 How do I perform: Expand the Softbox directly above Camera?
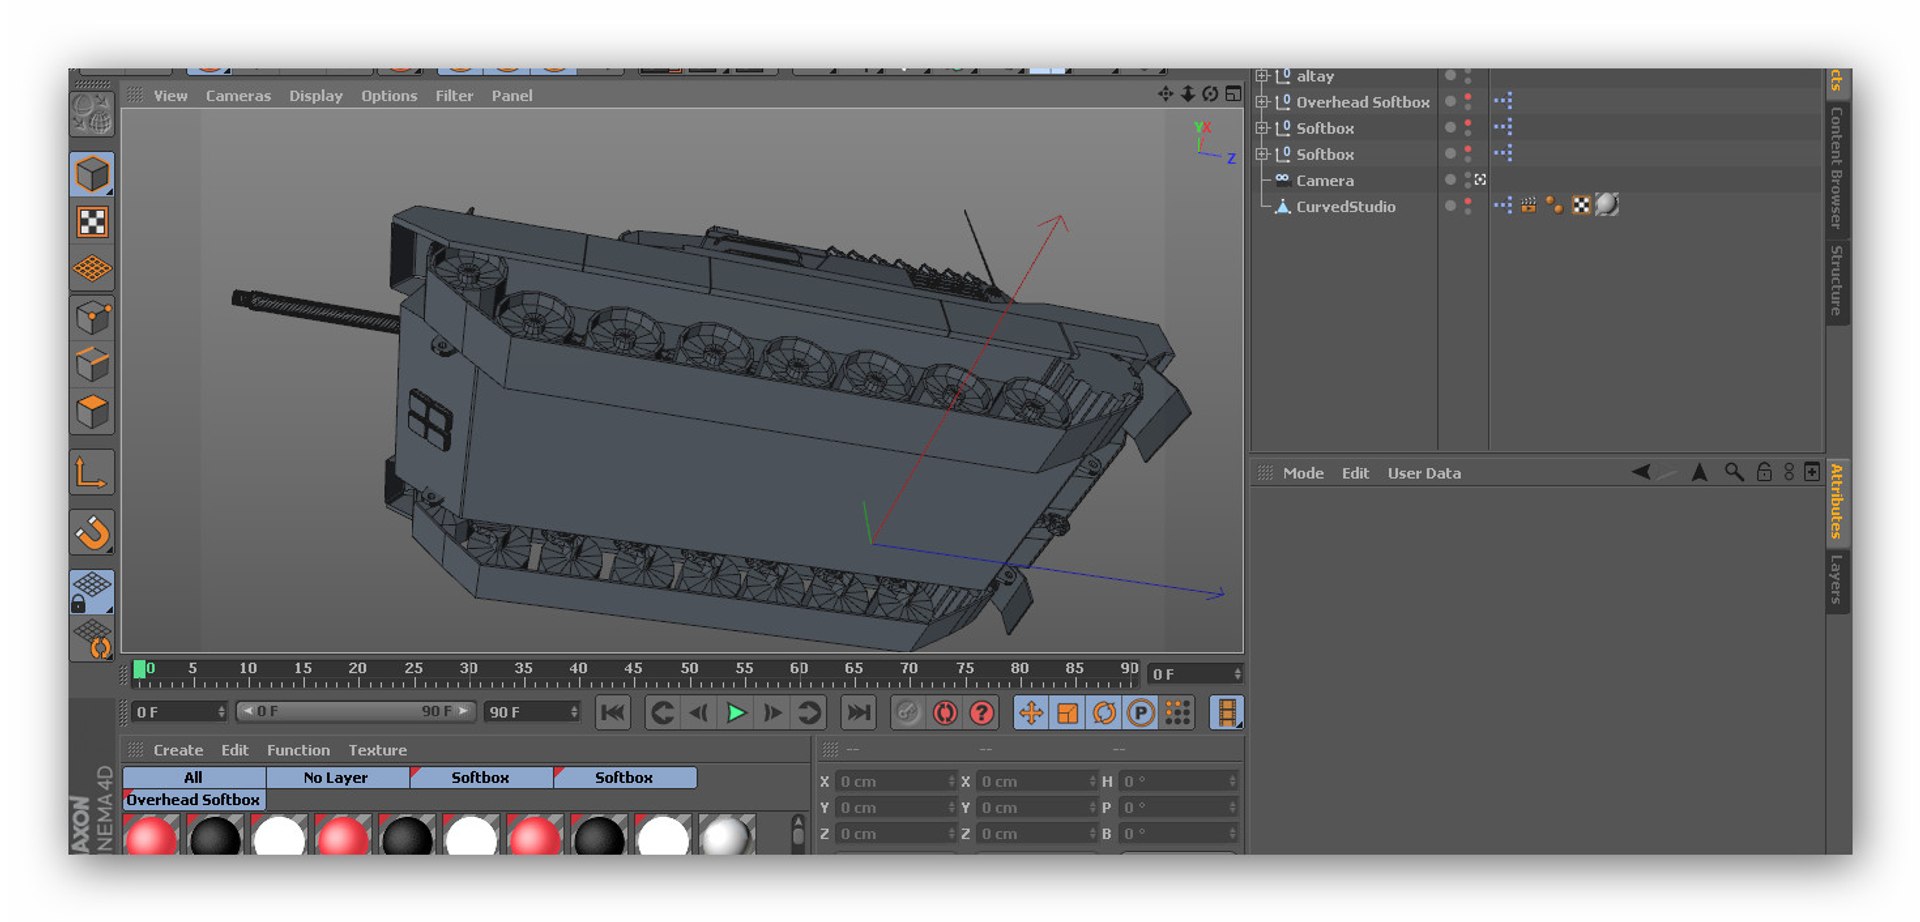(x=1262, y=154)
